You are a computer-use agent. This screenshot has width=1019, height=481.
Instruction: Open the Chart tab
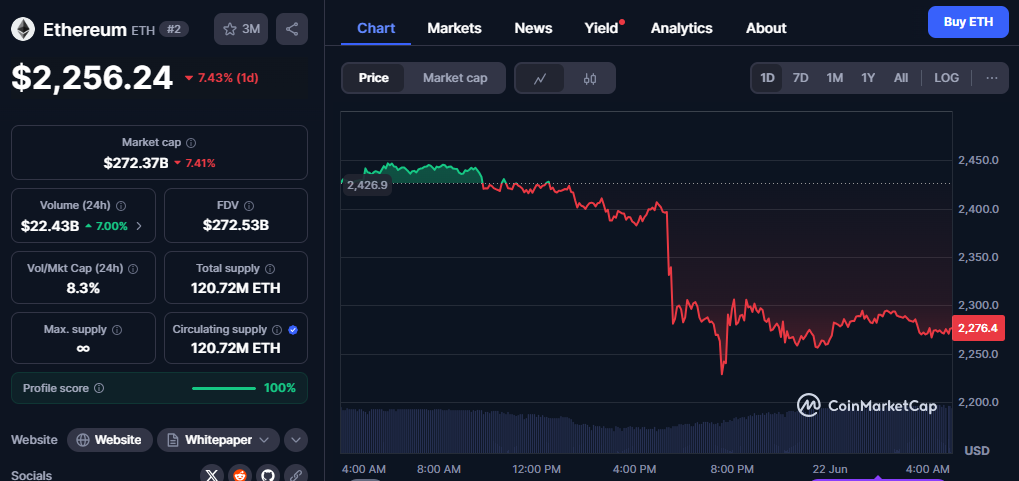376,28
